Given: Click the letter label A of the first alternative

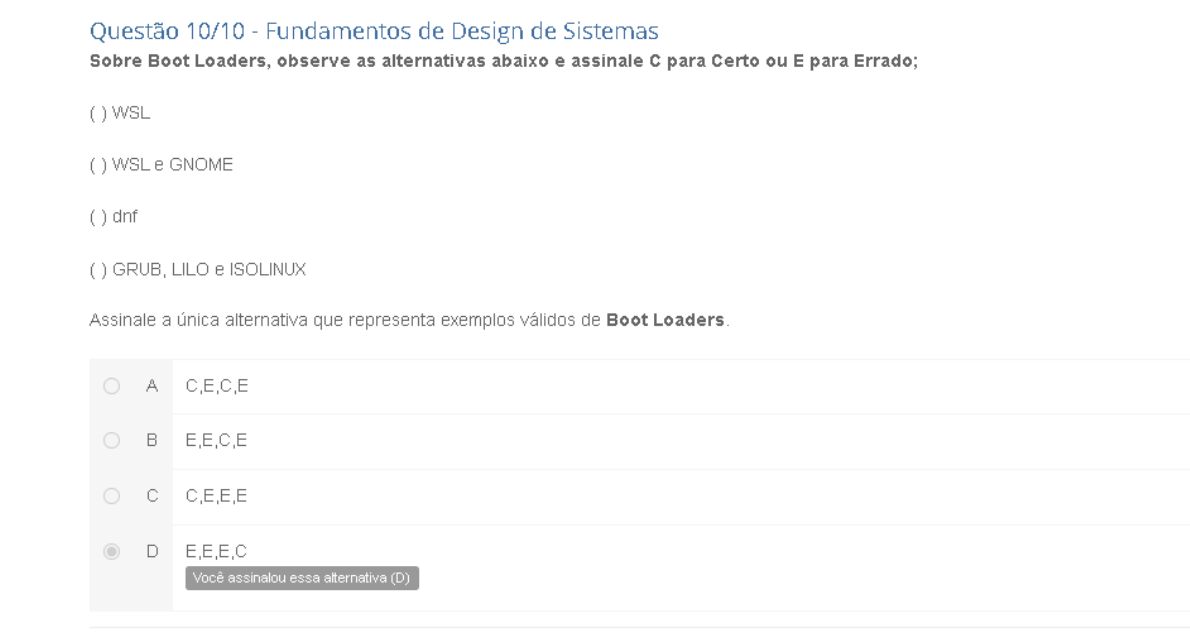Looking at the screenshot, I should click(x=152, y=386).
